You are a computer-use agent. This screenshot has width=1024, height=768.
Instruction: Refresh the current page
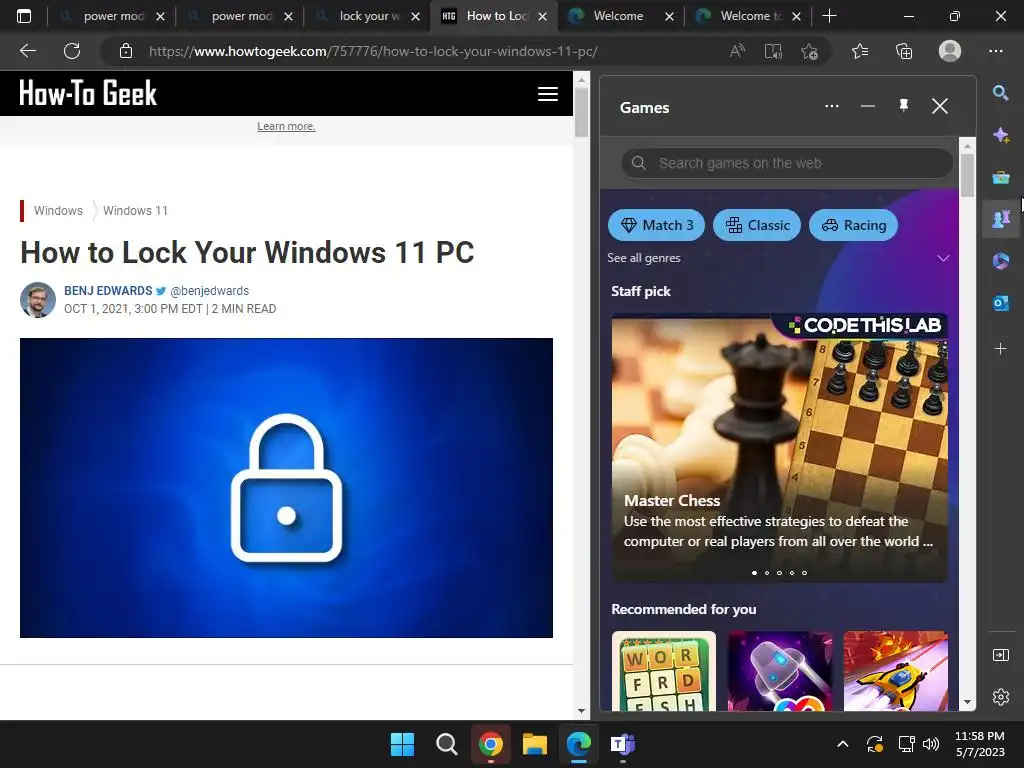72,51
